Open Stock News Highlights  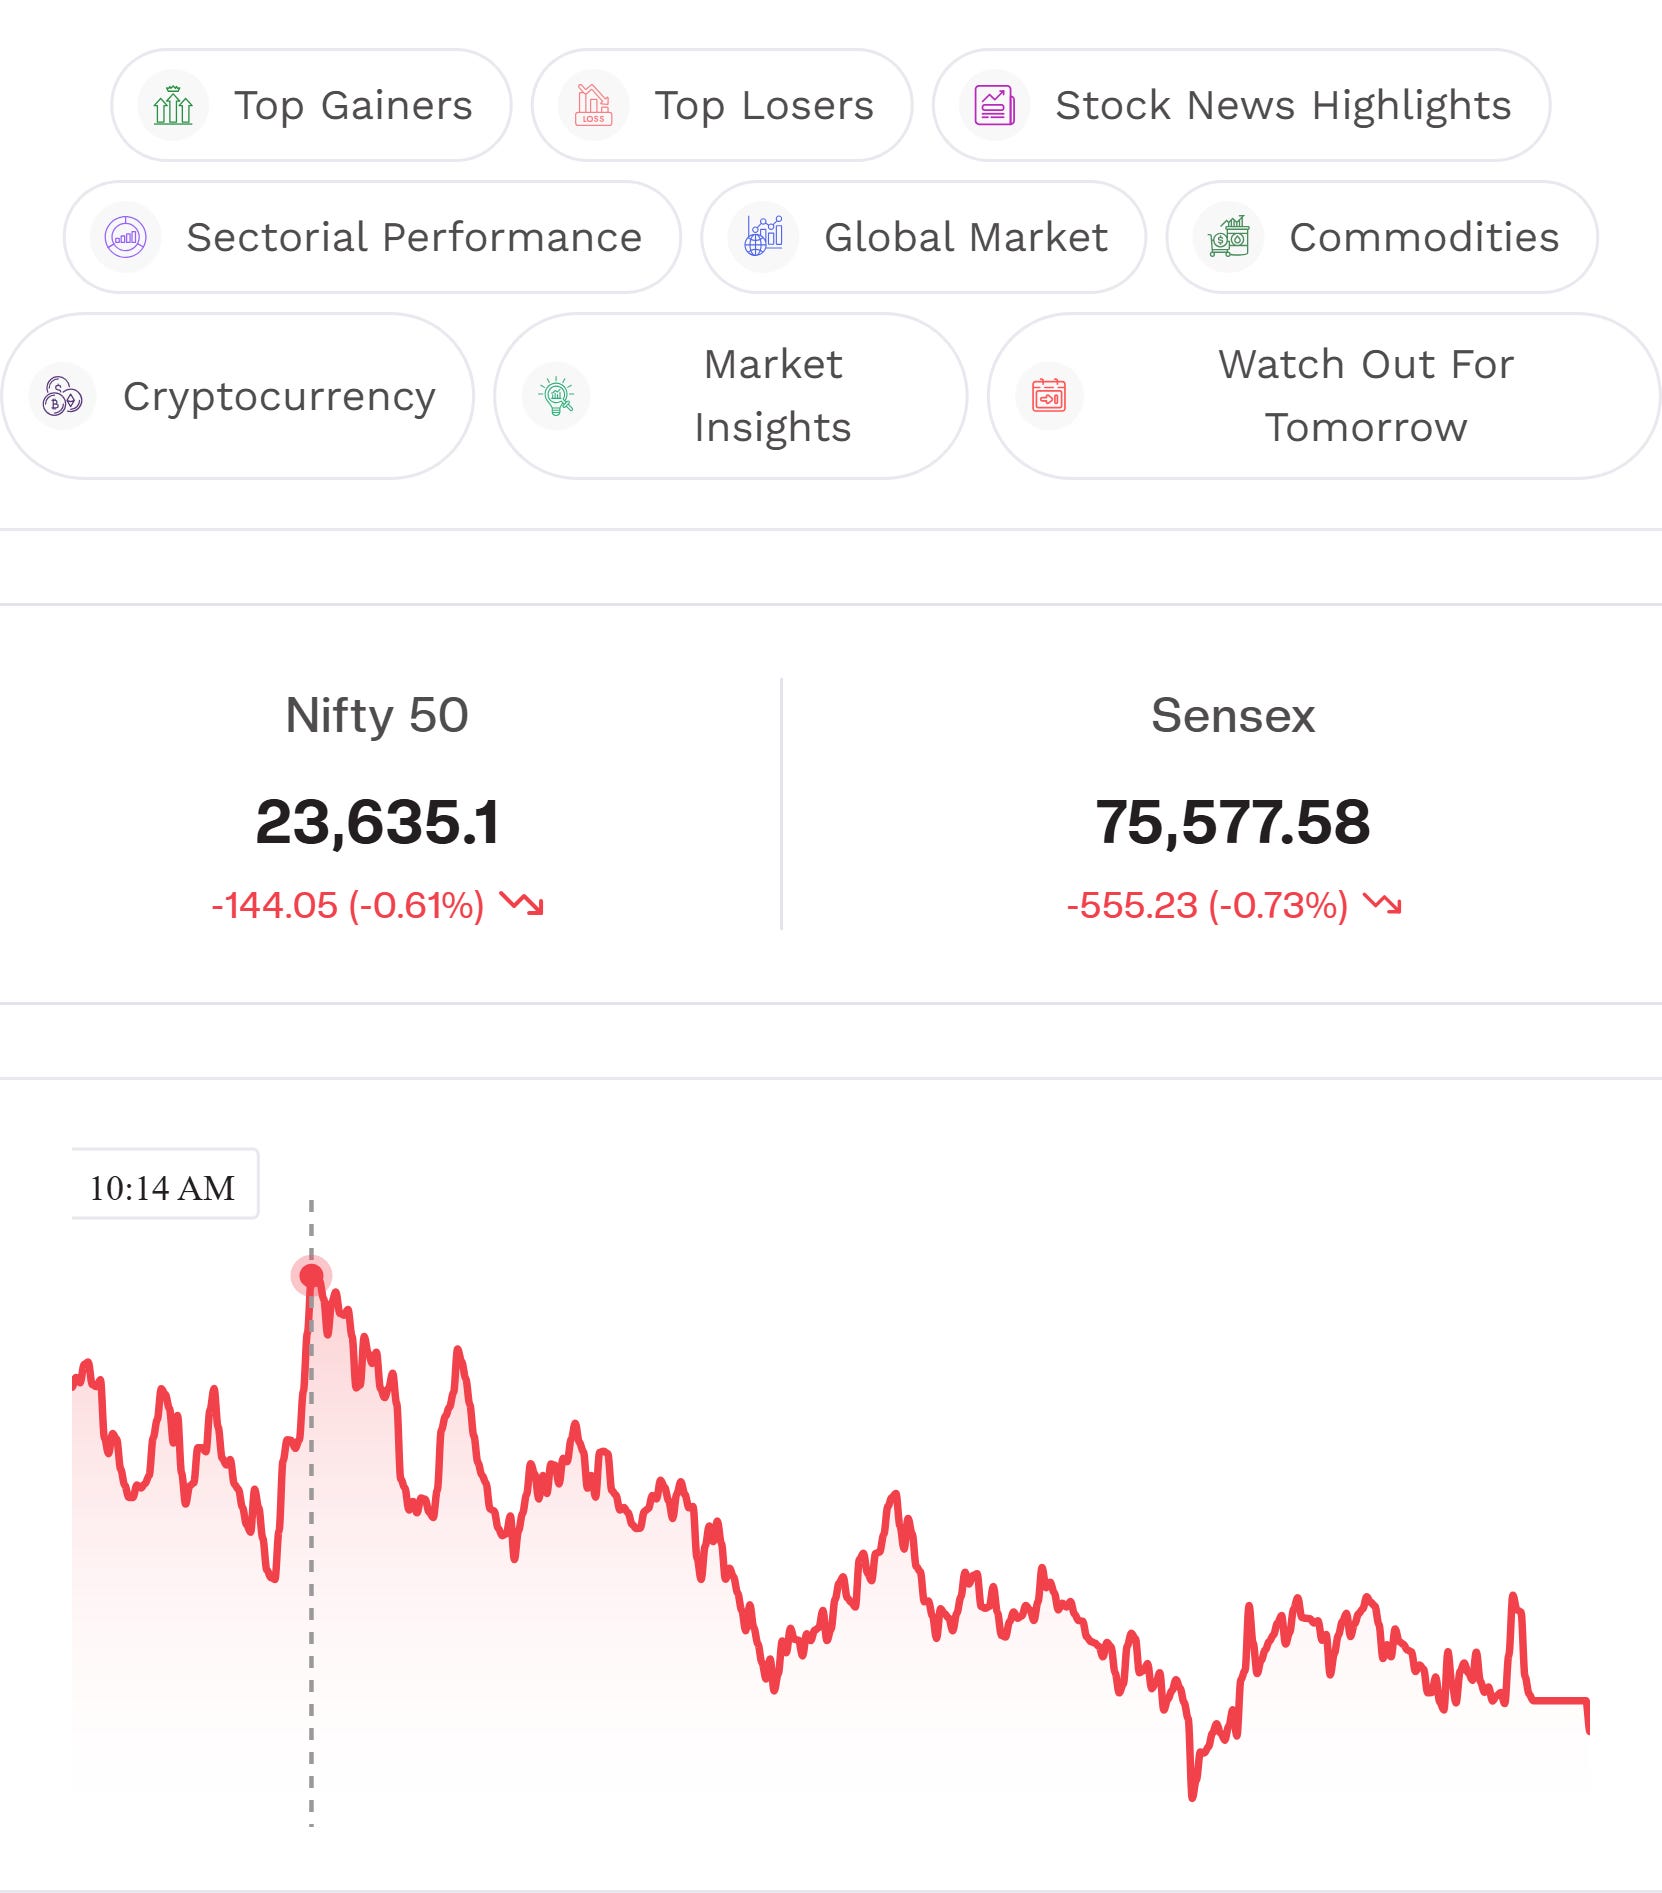pyautogui.click(x=1241, y=105)
